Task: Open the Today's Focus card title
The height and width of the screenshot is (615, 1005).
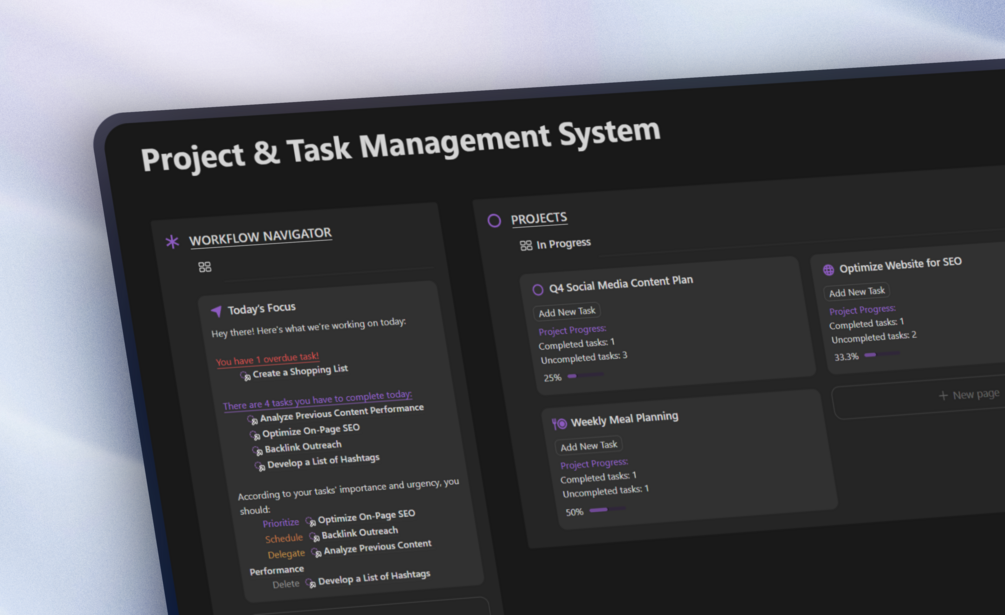Action: point(262,309)
